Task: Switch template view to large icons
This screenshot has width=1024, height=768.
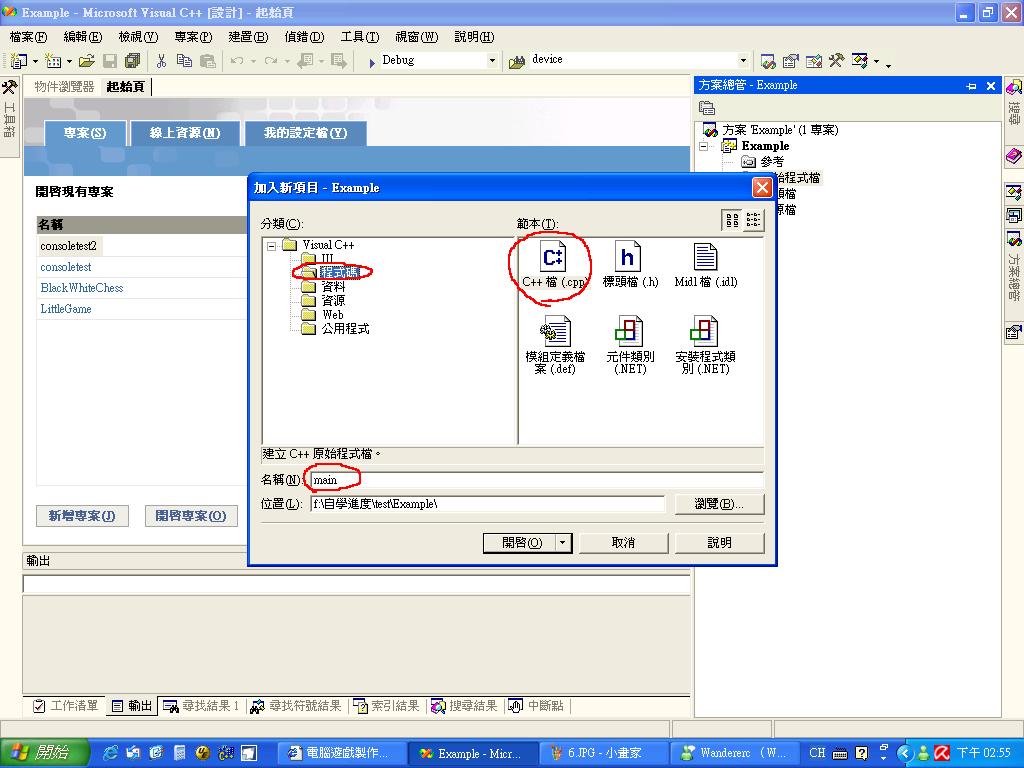Action: click(733, 220)
